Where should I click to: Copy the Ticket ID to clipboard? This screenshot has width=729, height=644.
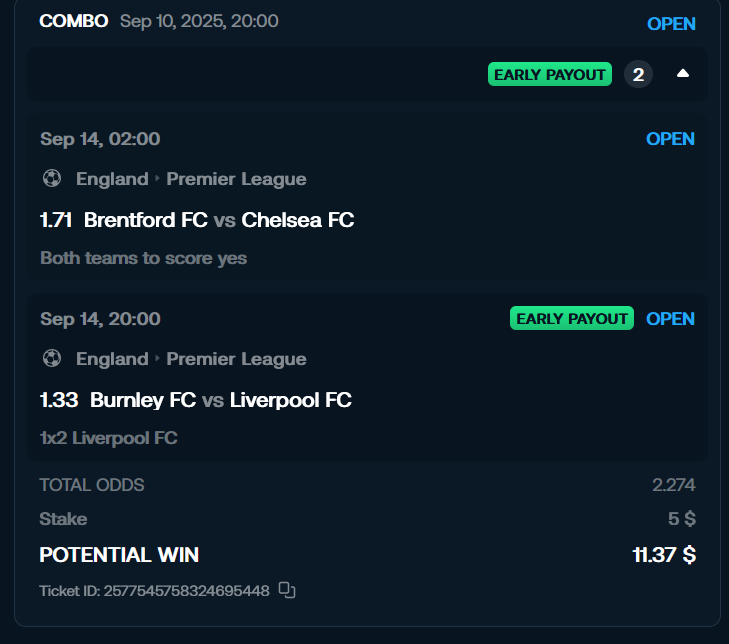pyautogui.click(x=287, y=590)
